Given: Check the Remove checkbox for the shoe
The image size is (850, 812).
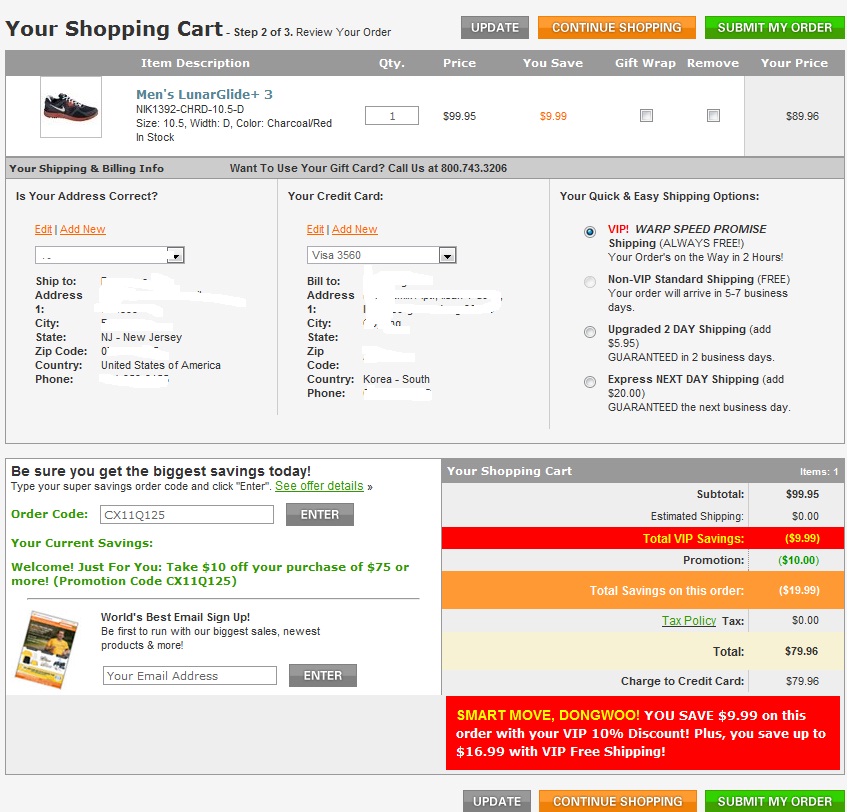Looking at the screenshot, I should coord(713,115).
